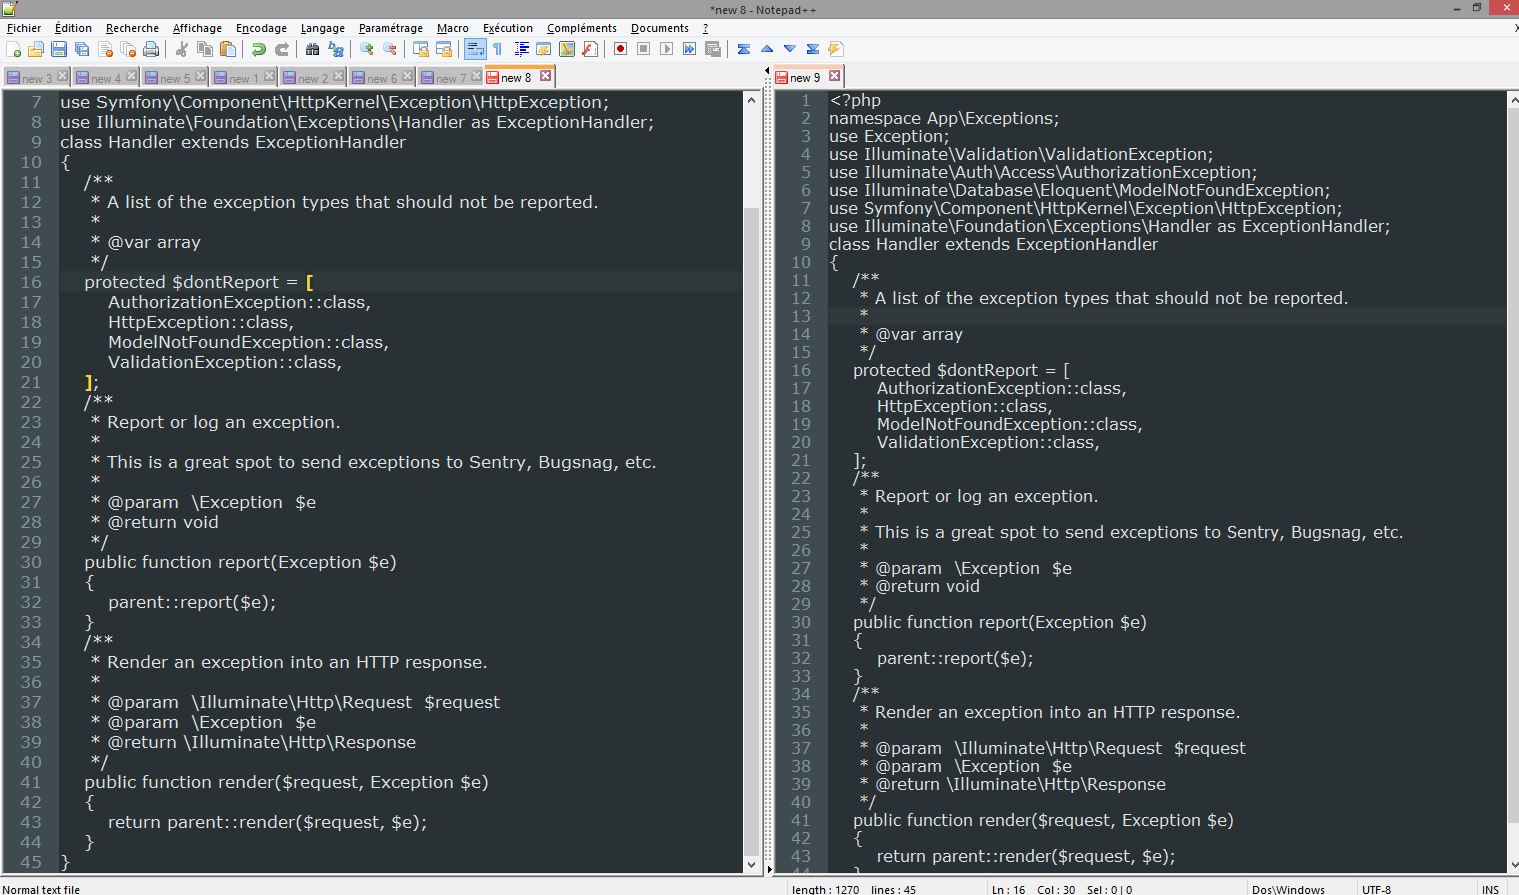Close the new 9 tab

[834, 76]
